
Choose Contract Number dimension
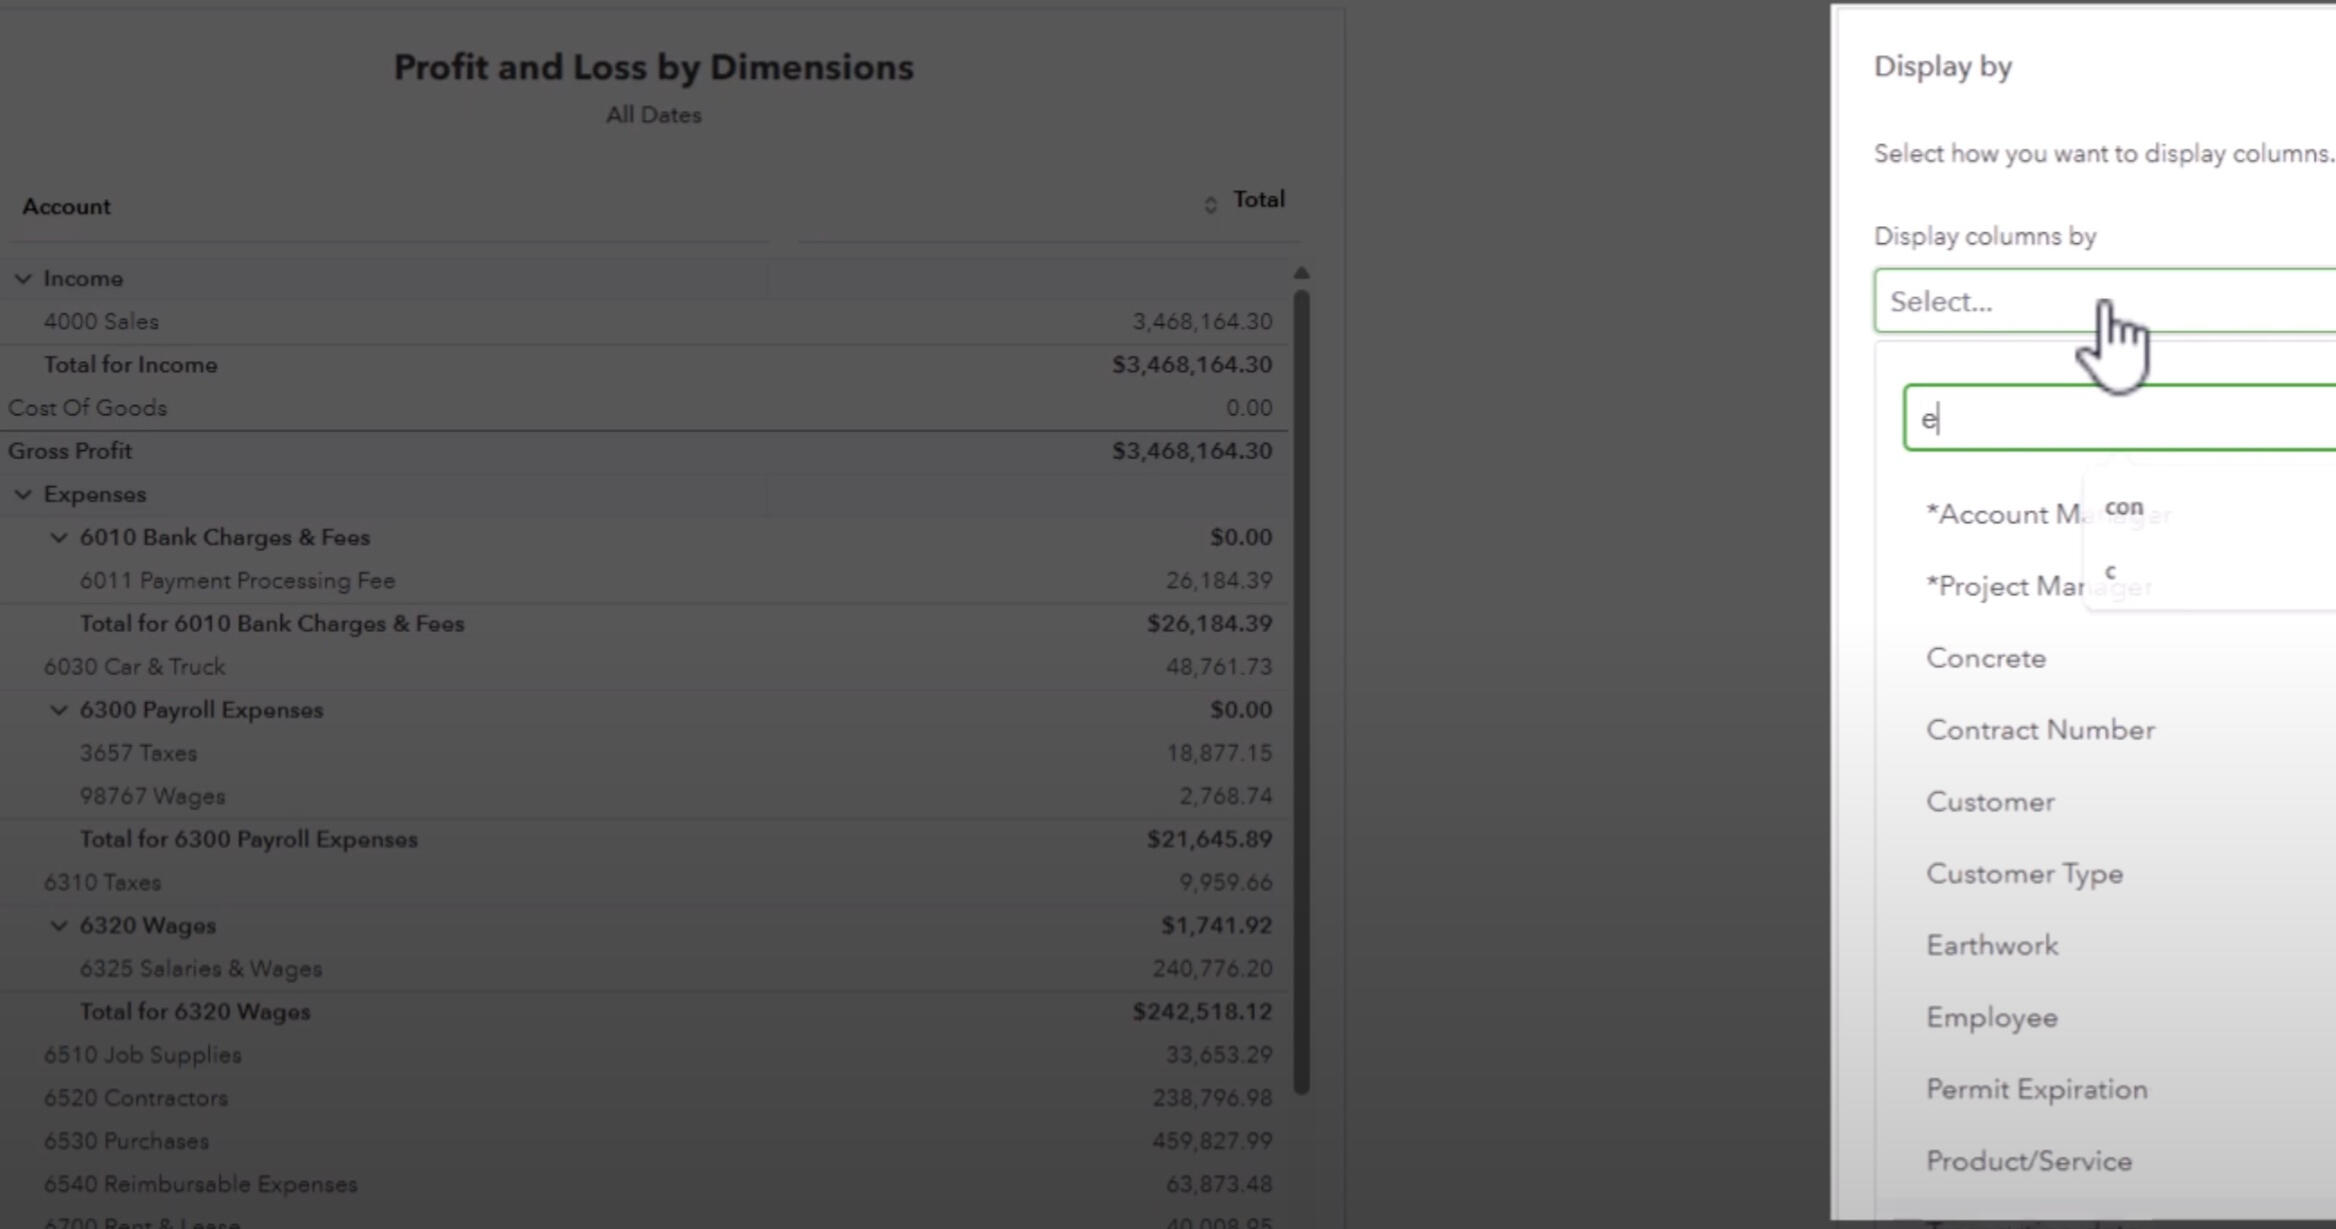[2040, 730]
